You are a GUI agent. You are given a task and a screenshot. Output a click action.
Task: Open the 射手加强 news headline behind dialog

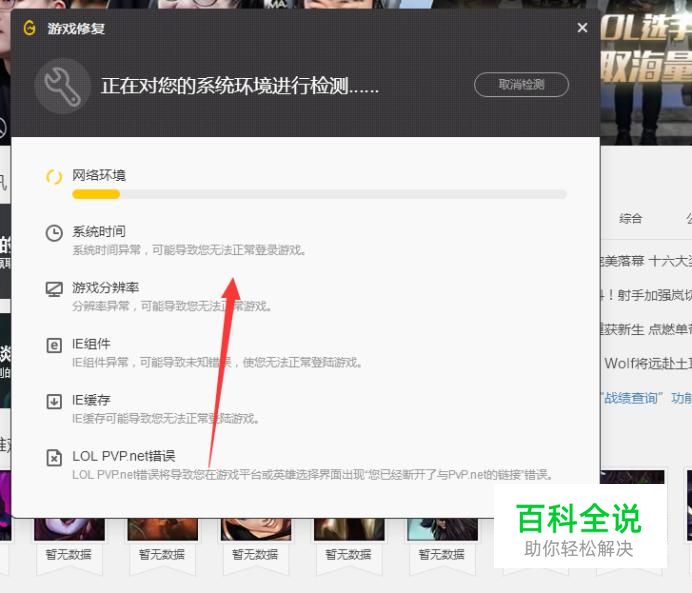tap(646, 295)
